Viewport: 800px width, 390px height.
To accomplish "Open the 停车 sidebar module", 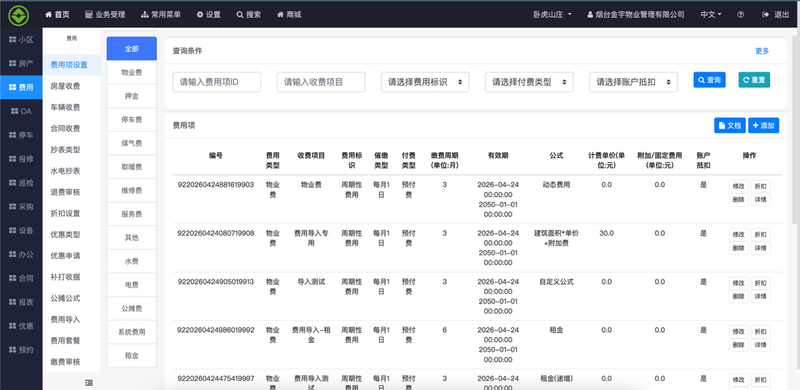I will [21, 135].
